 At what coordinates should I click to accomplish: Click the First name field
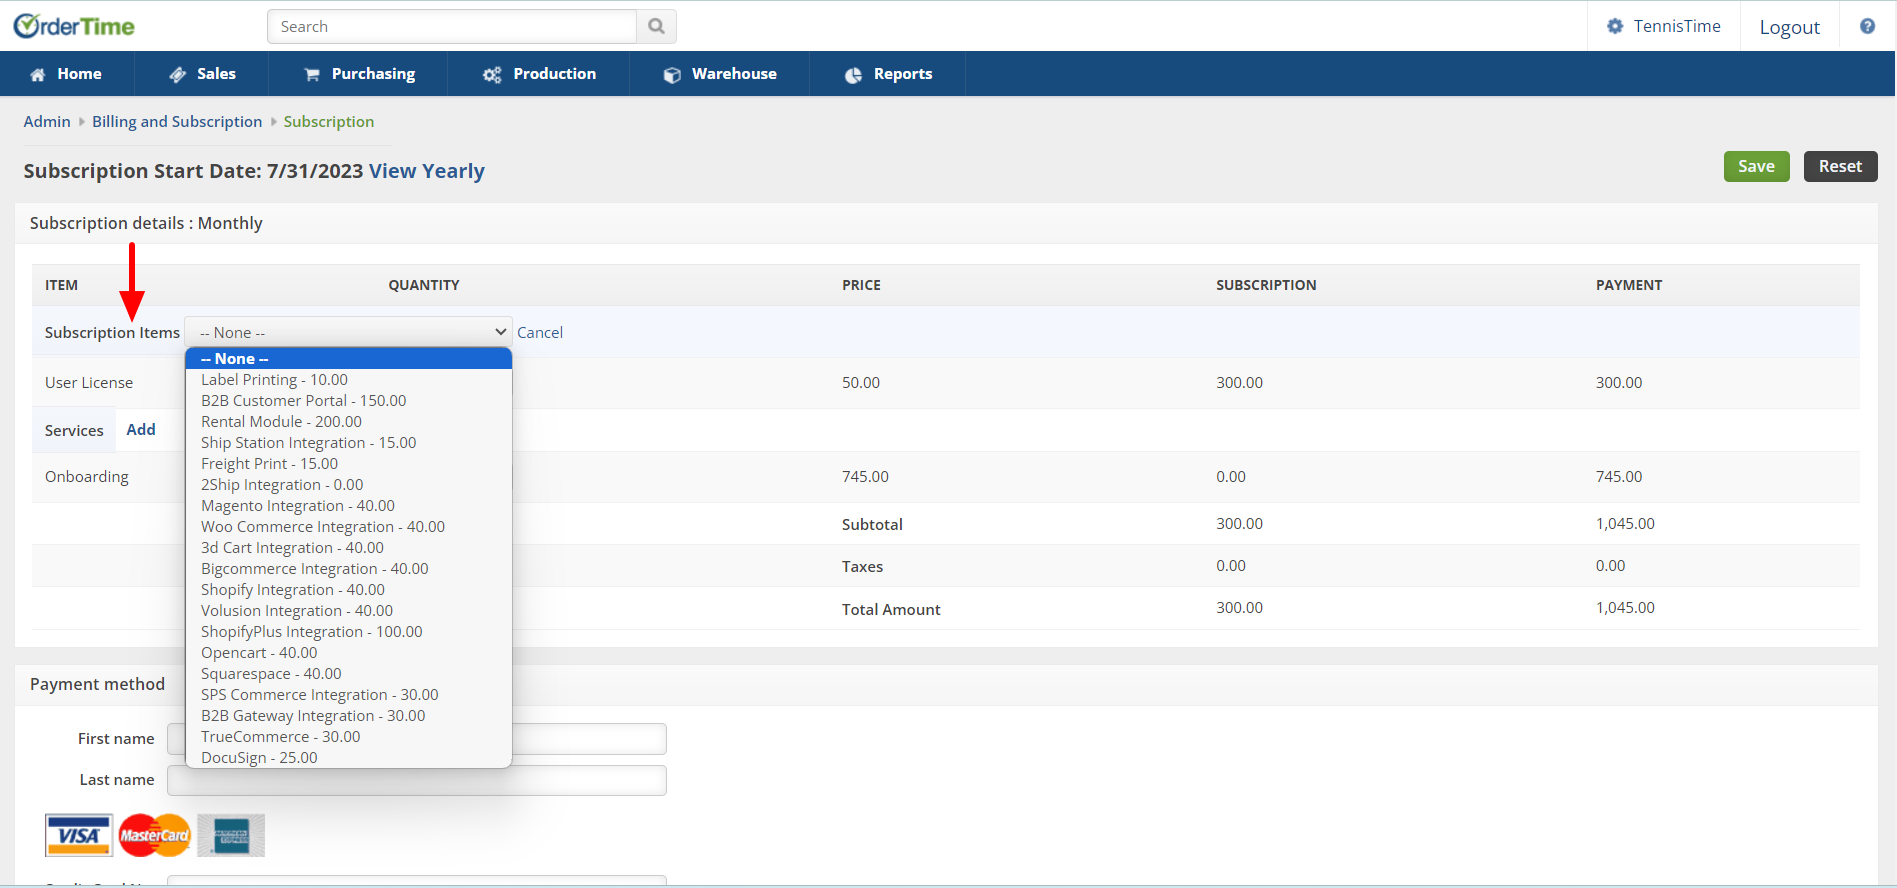pyautogui.click(x=417, y=739)
